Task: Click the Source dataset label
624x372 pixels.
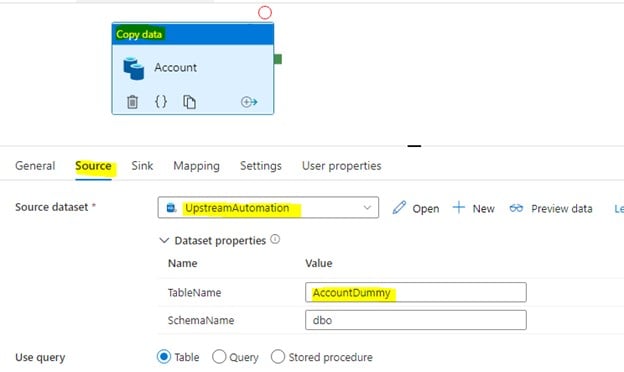Action: (52, 207)
